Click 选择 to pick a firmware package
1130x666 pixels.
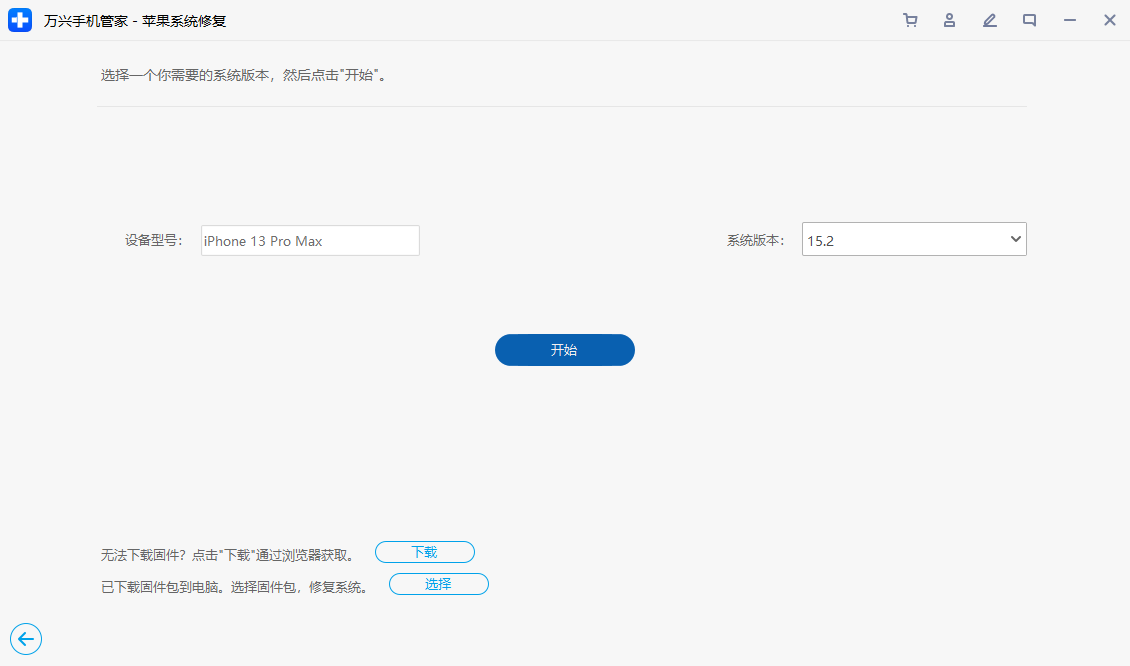pos(438,584)
